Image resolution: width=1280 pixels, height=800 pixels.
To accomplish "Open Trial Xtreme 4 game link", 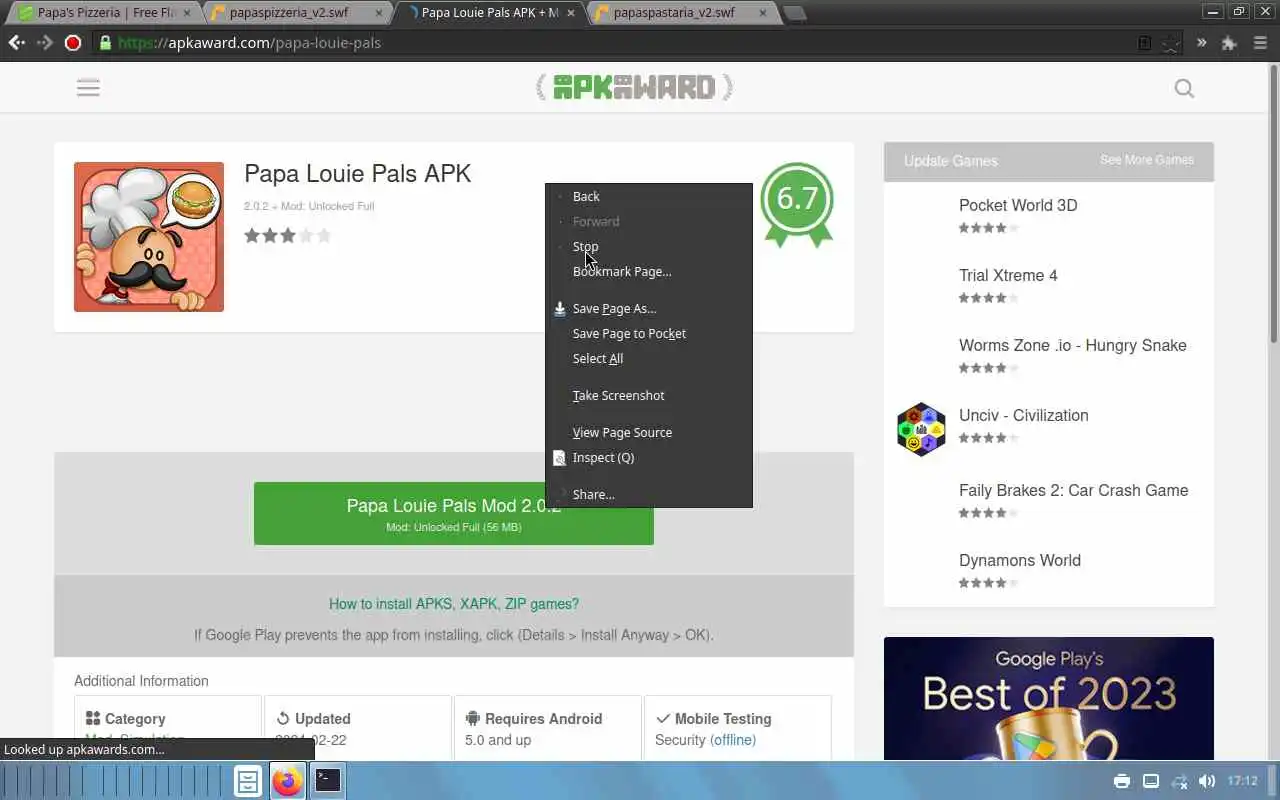I will (x=1008, y=275).
